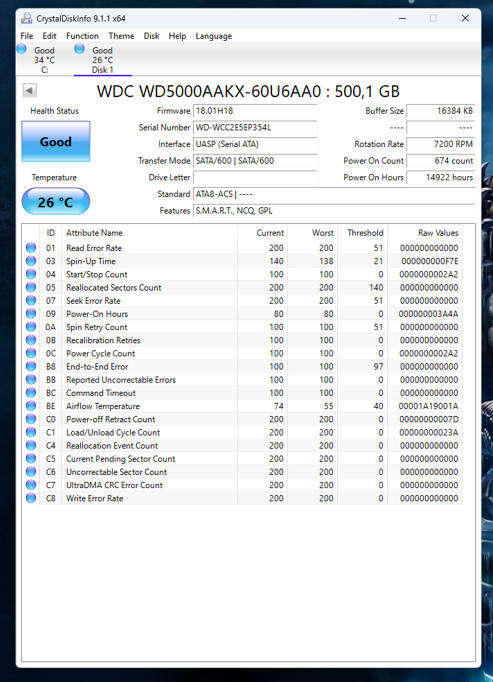Click the empty Drive Letter field
The height and width of the screenshot is (682, 493).
[255, 177]
